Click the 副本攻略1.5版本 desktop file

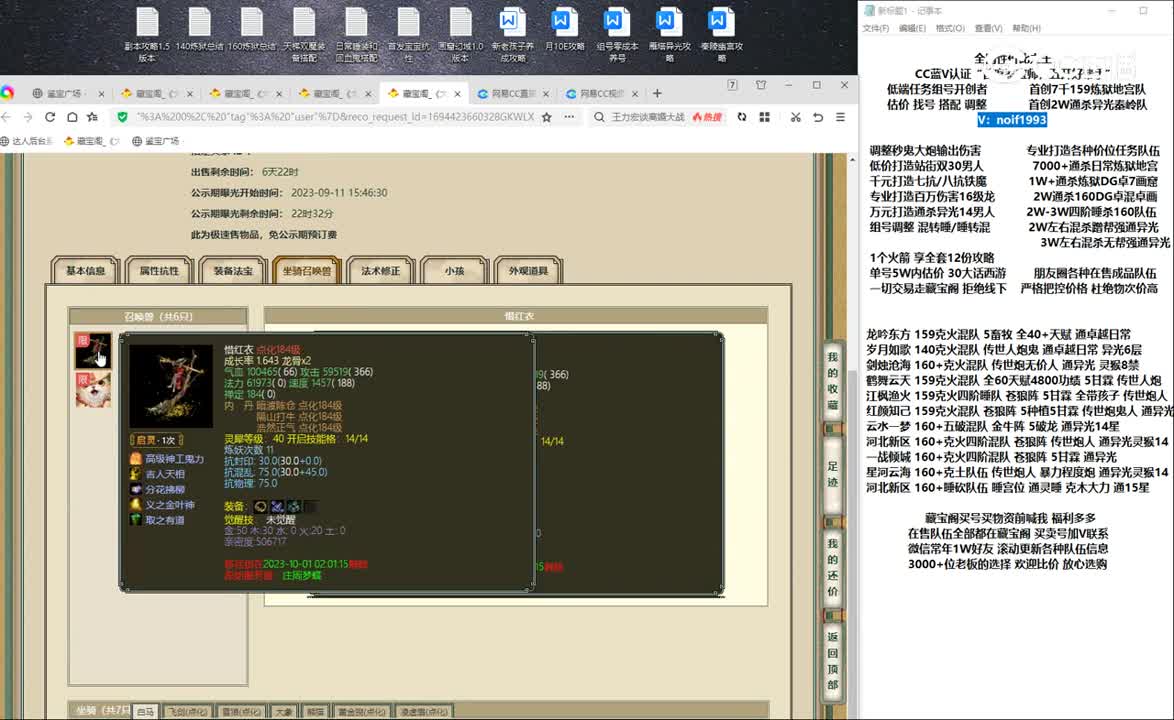point(147,34)
